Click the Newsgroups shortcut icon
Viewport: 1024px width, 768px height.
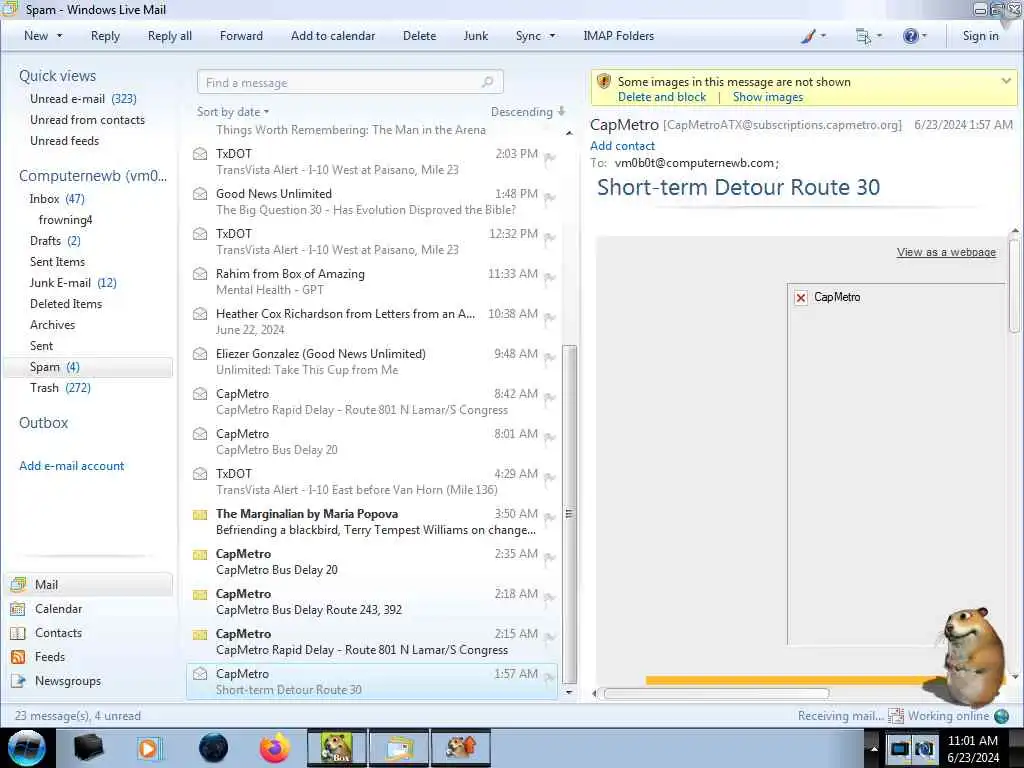point(18,681)
